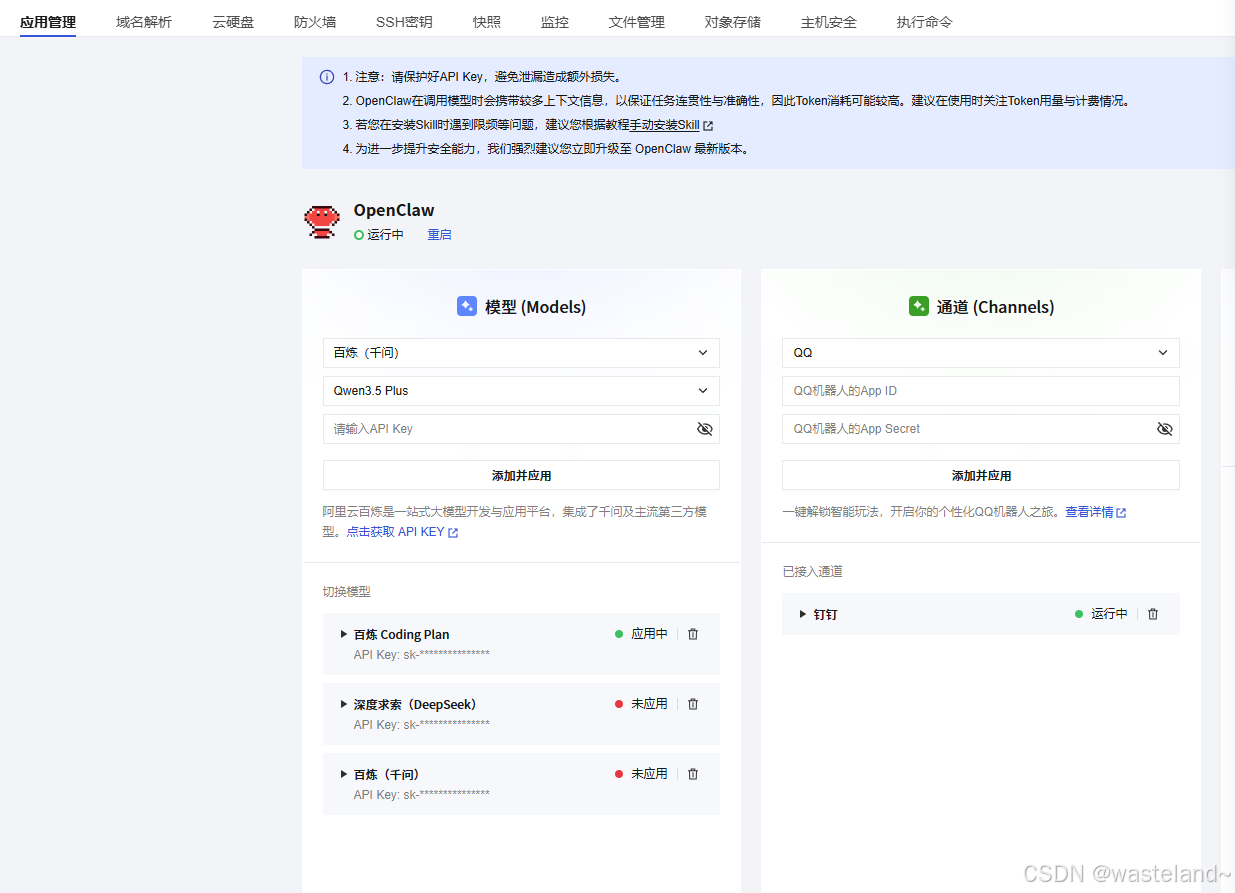Image resolution: width=1235 pixels, height=893 pixels.
Task: Expand the 百炼（千问）entry triangle
Action: pos(344,774)
